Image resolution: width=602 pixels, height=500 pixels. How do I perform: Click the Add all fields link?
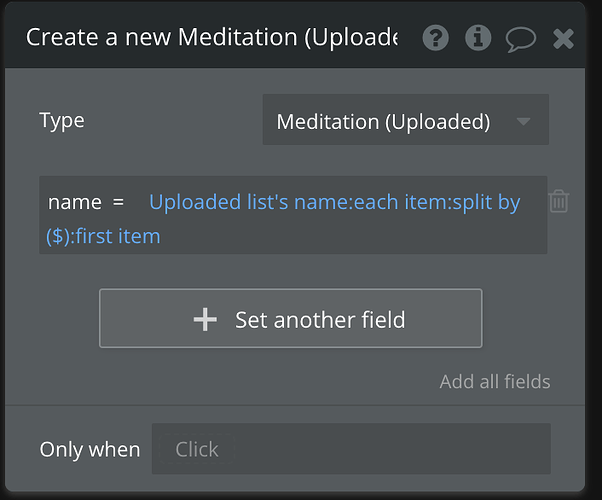495,381
